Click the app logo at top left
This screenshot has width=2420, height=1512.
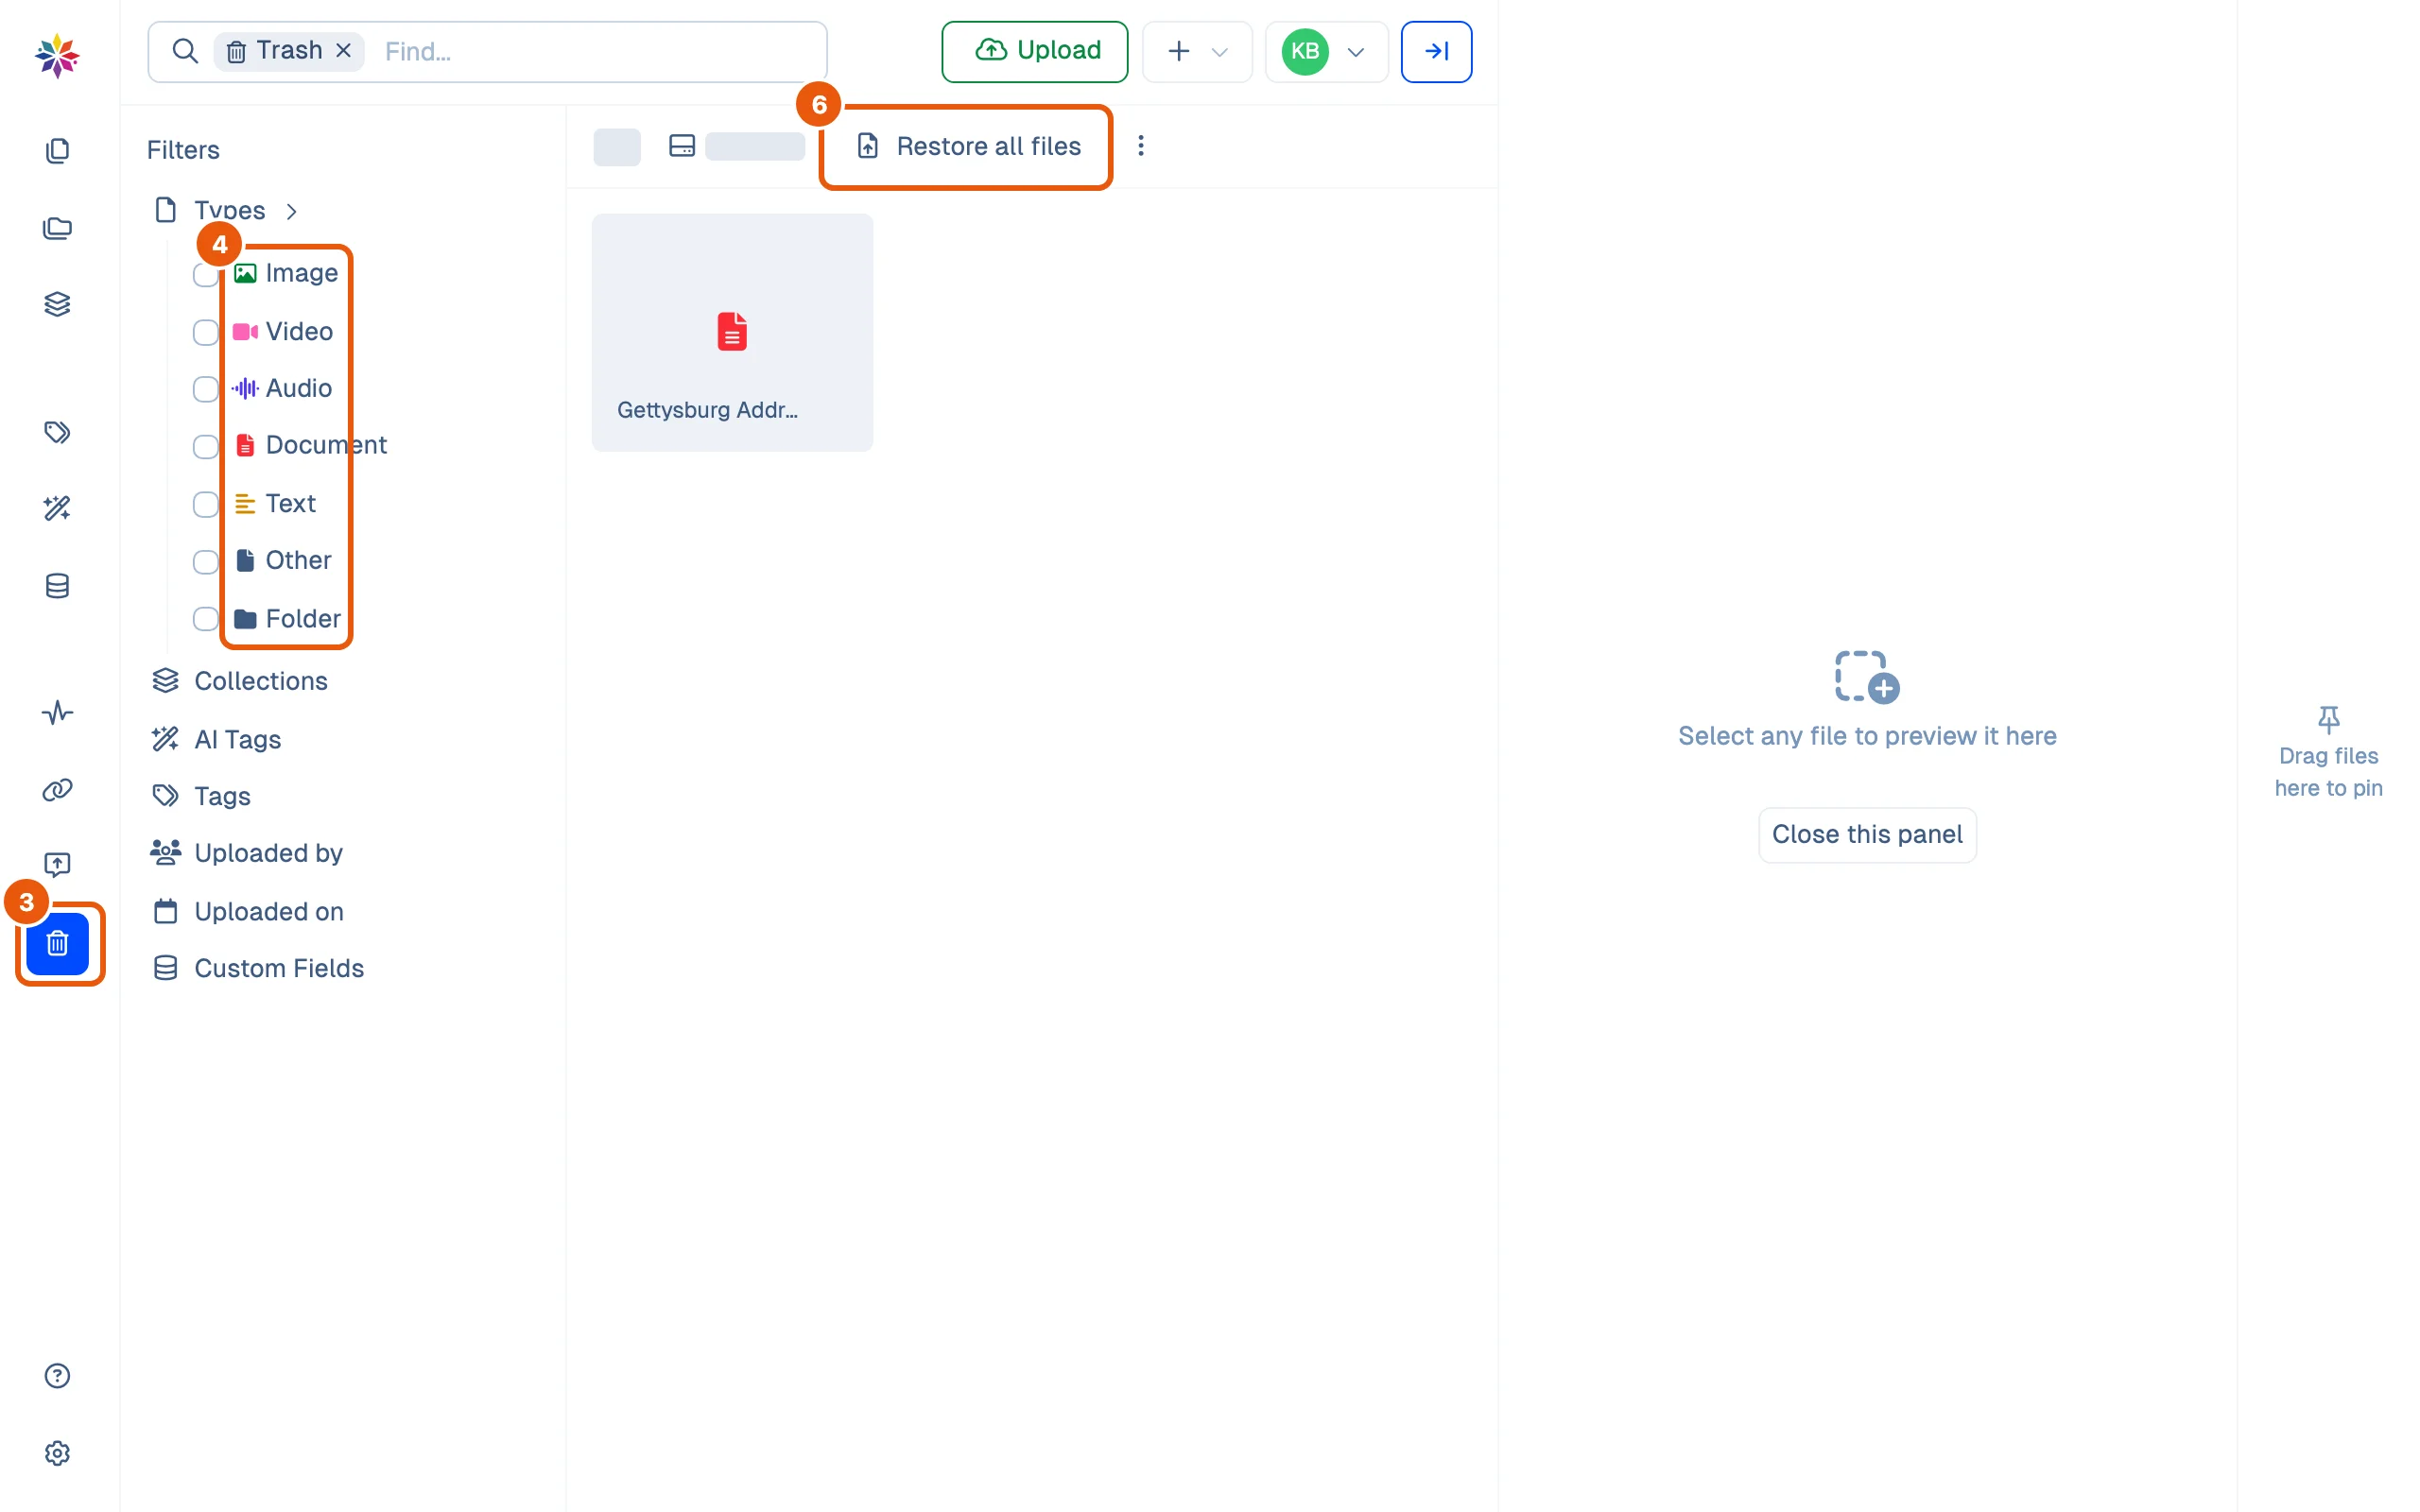(x=57, y=55)
